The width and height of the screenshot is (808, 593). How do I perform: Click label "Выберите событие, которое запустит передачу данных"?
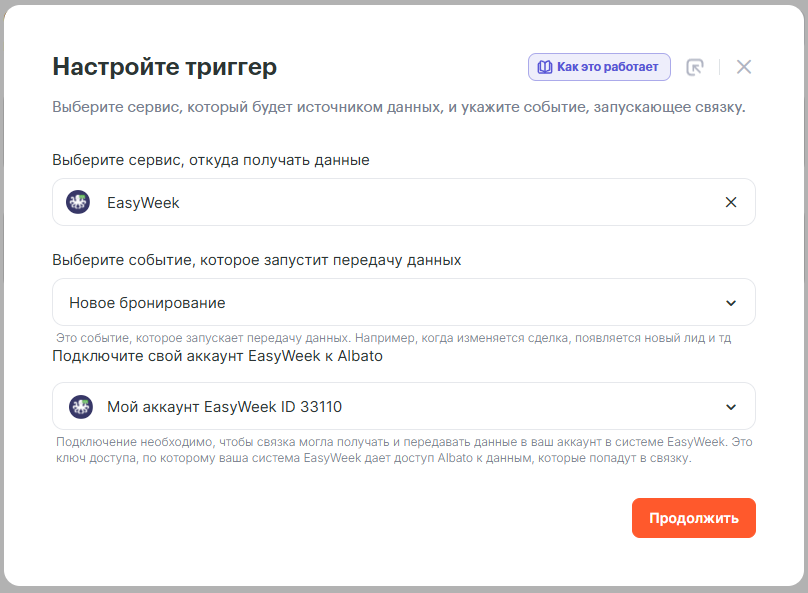coord(257,260)
